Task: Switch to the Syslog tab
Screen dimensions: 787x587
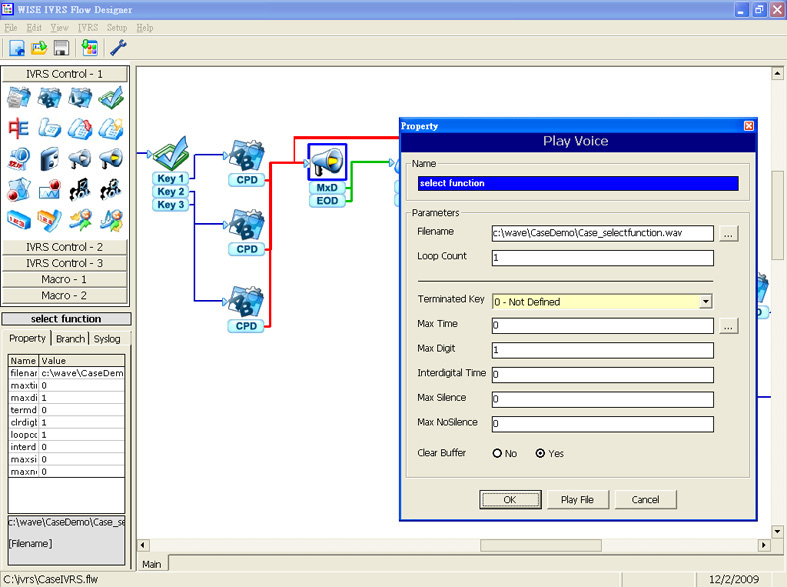Action: tap(107, 339)
